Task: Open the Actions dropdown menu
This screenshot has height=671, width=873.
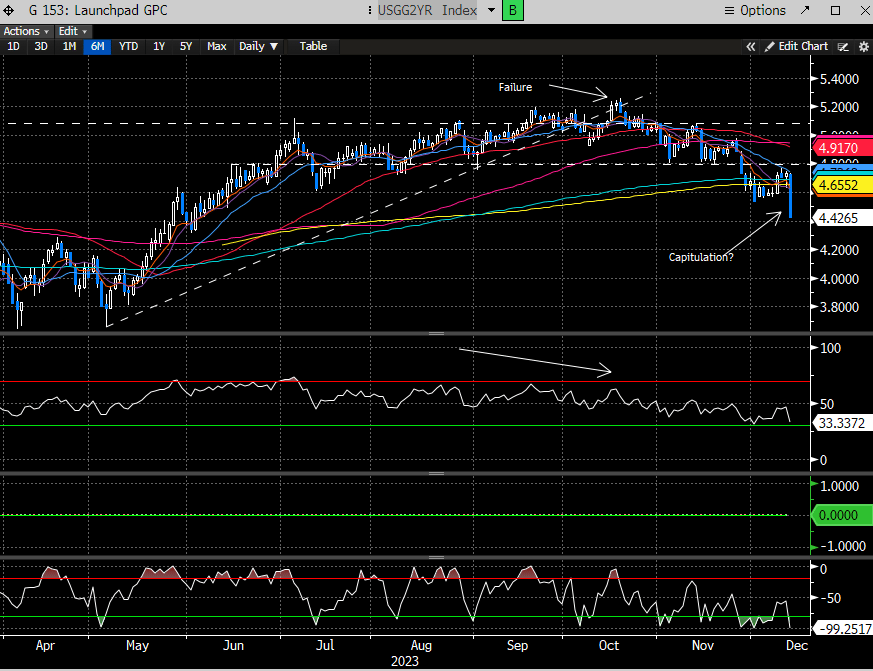Action: point(26,31)
